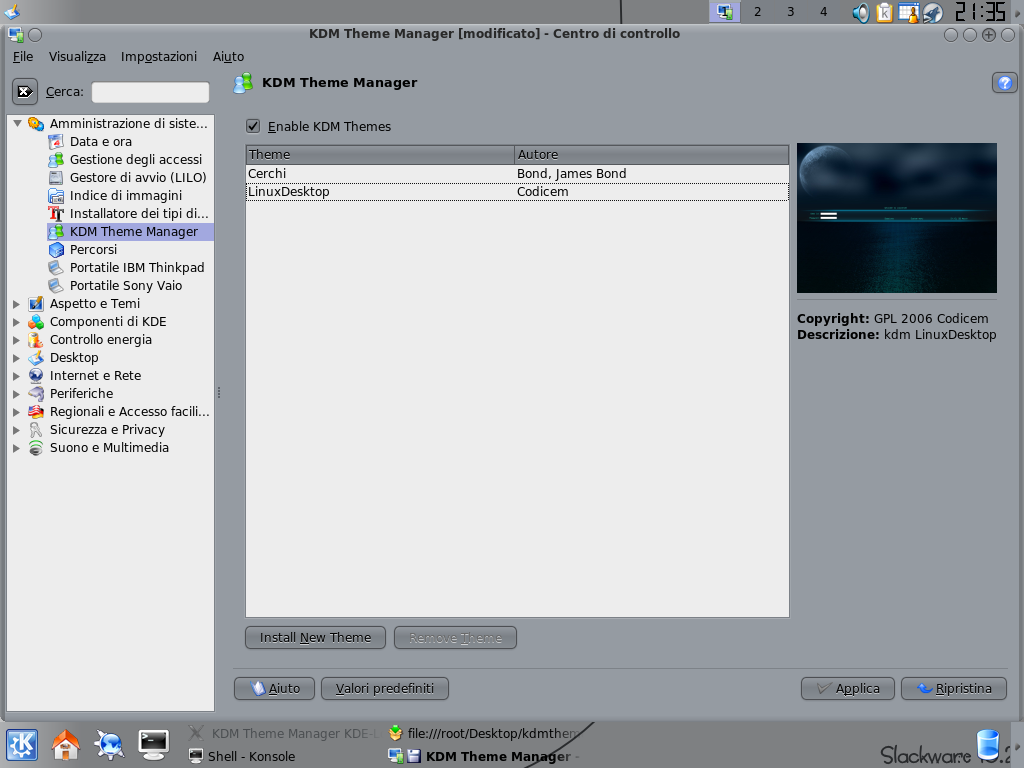This screenshot has height=768, width=1024.
Task: Click the Aiuto button at bottom
Action: coord(274,688)
